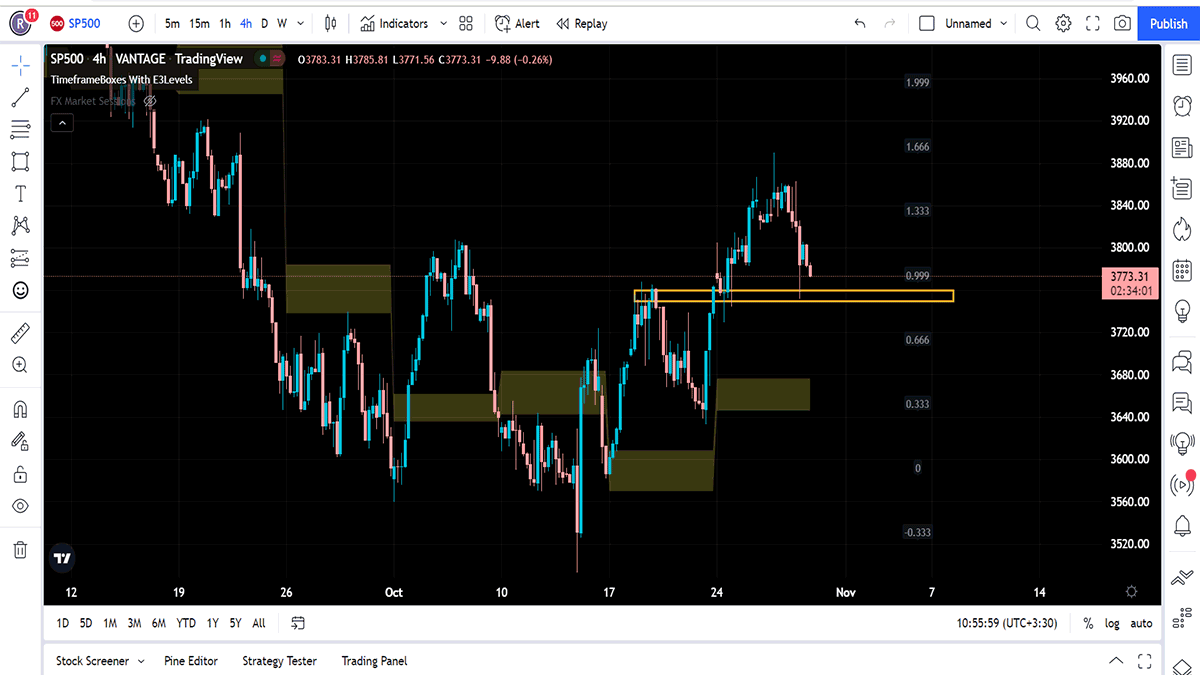The image size is (1200, 675).
Task: Open chart settings gear icon
Action: [x=1063, y=23]
